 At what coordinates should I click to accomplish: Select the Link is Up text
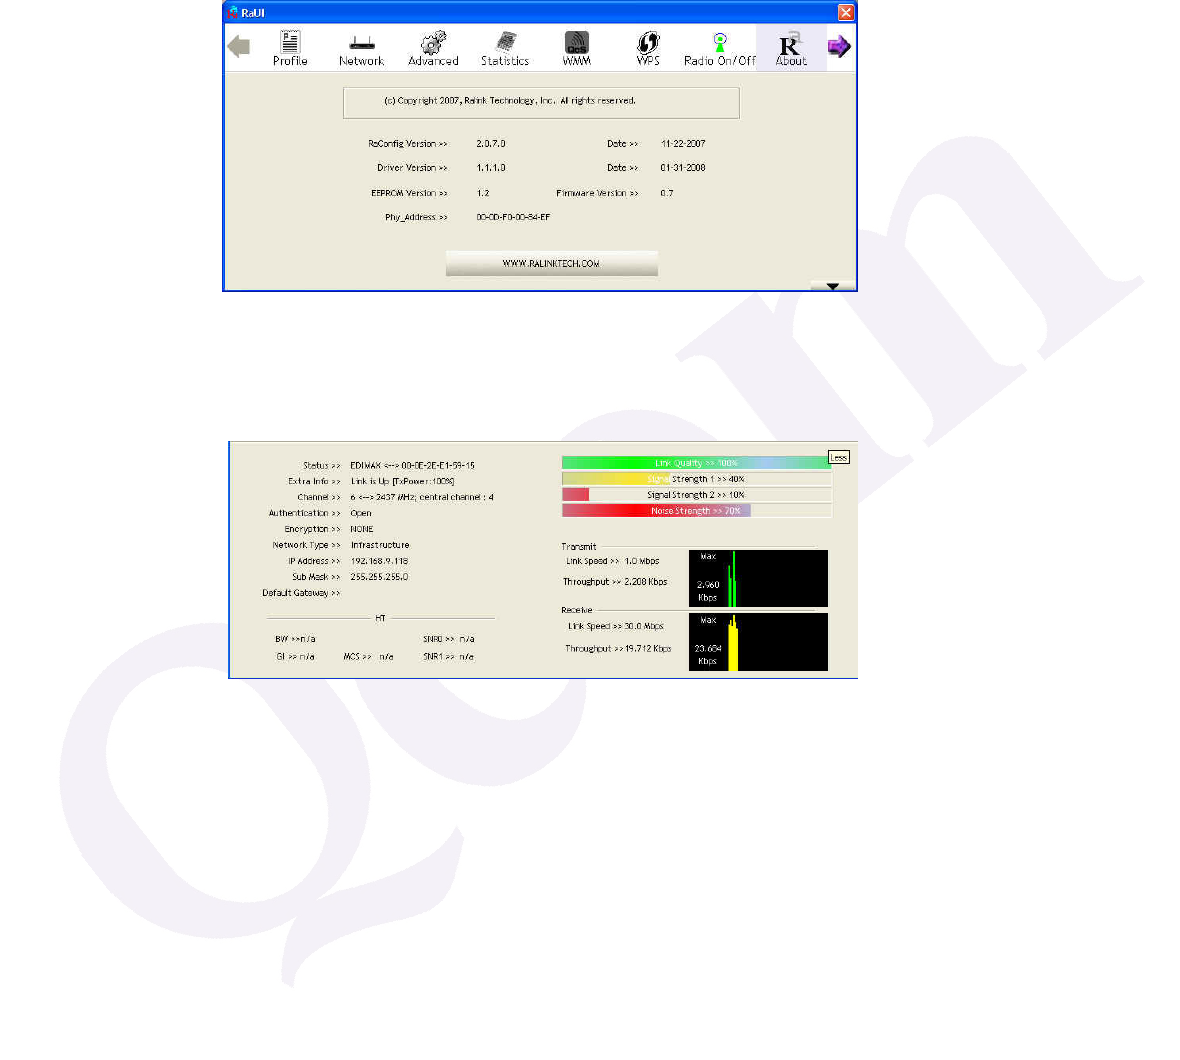click(x=403, y=481)
